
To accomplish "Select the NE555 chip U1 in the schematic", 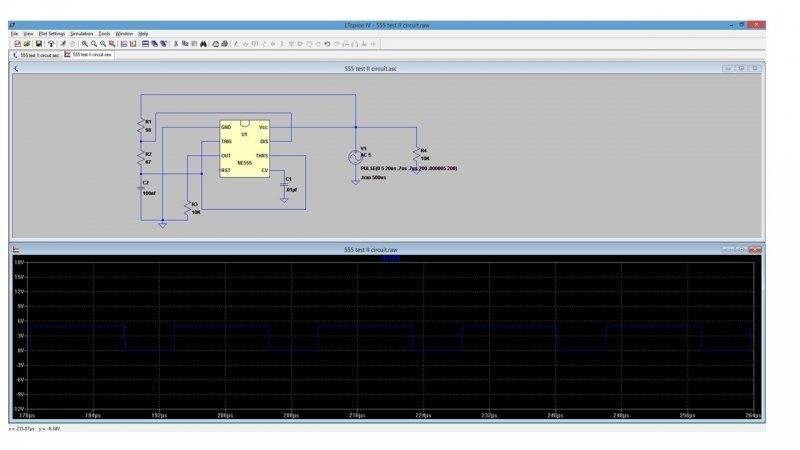I will coord(244,148).
